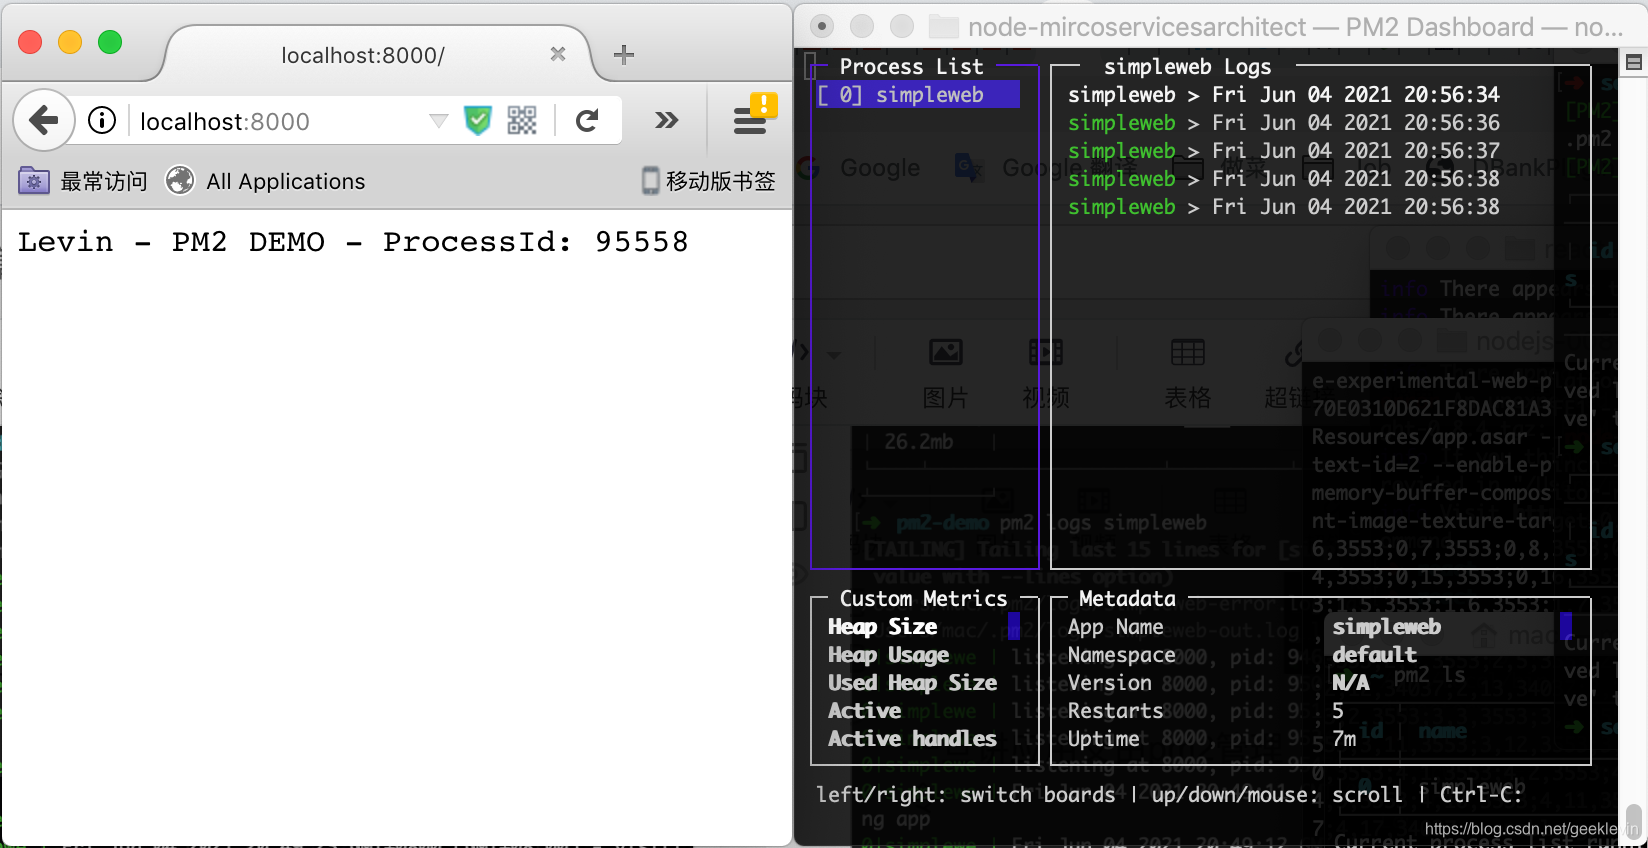Open the All Applications bookmark

[265, 181]
